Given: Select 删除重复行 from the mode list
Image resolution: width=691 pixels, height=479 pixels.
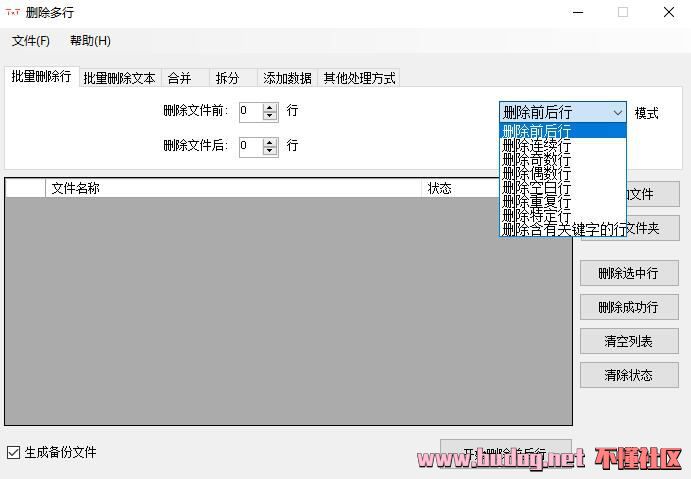Looking at the screenshot, I should pyautogui.click(x=563, y=201).
